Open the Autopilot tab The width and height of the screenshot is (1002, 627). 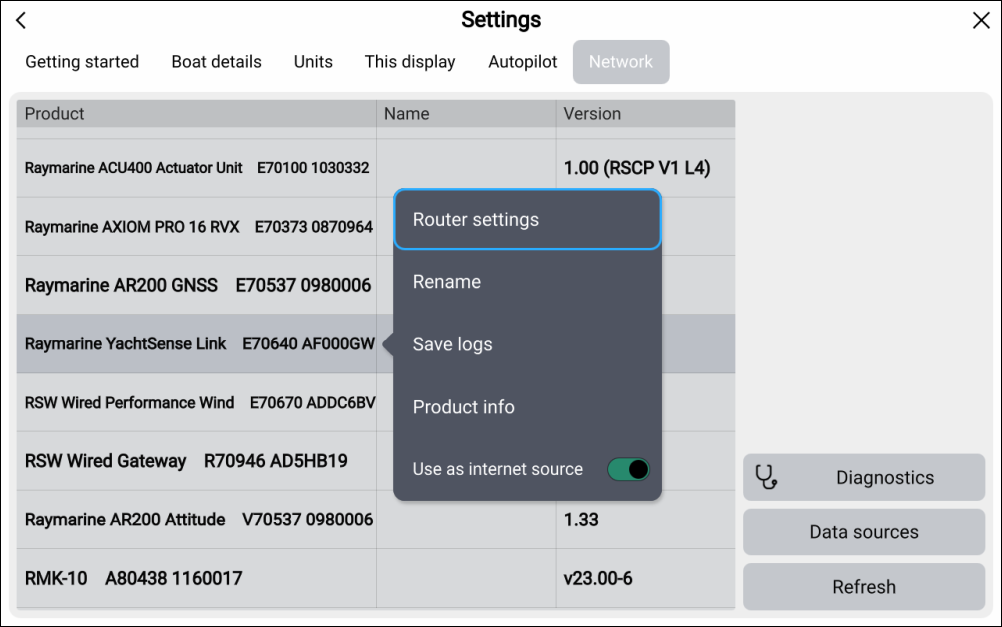tap(523, 62)
